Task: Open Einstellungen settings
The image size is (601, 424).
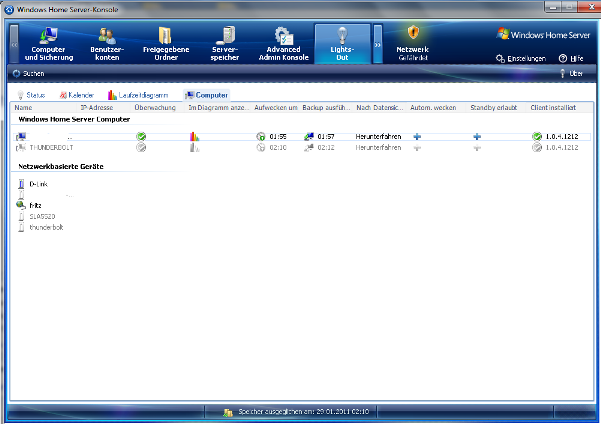Action: click(x=521, y=58)
